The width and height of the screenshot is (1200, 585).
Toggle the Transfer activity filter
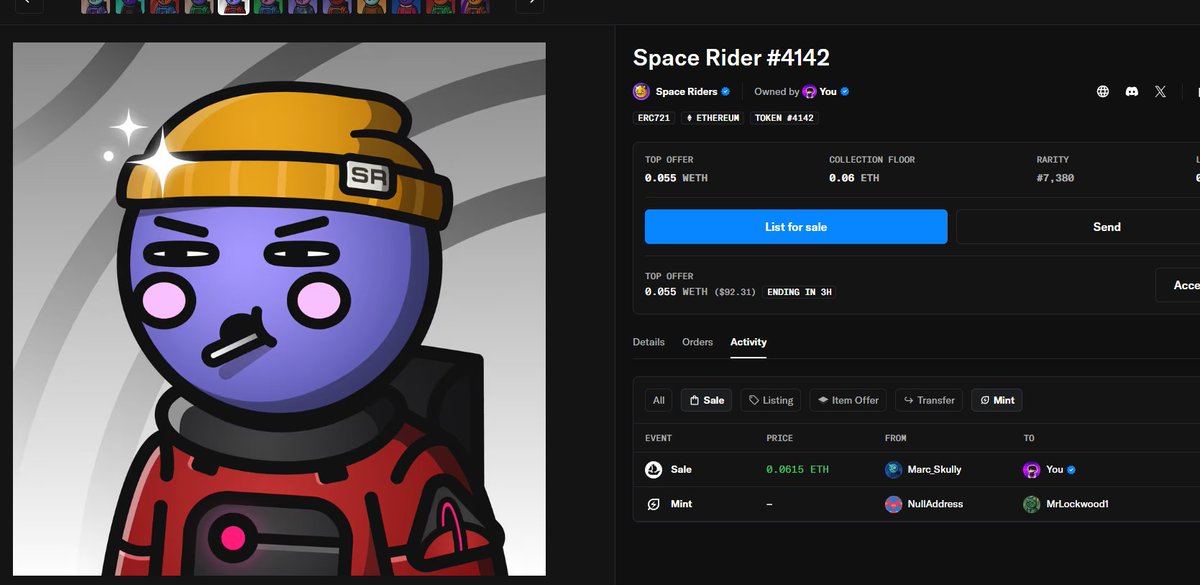tap(929, 400)
